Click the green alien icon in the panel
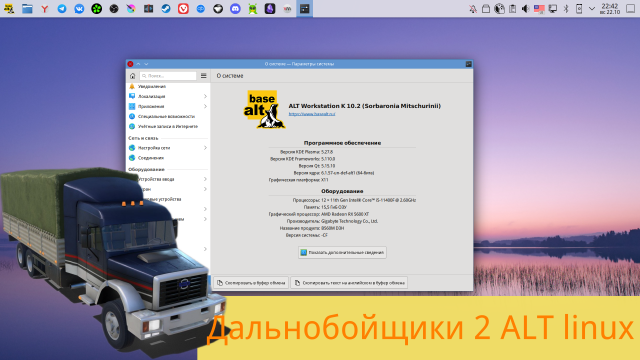 point(253,9)
